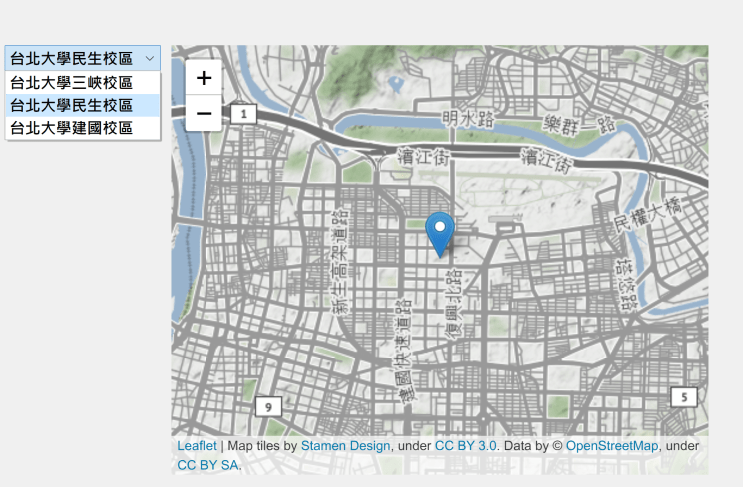The width and height of the screenshot is (743, 487).
Task: Open the CC BY SA license link
Action: coord(207,464)
